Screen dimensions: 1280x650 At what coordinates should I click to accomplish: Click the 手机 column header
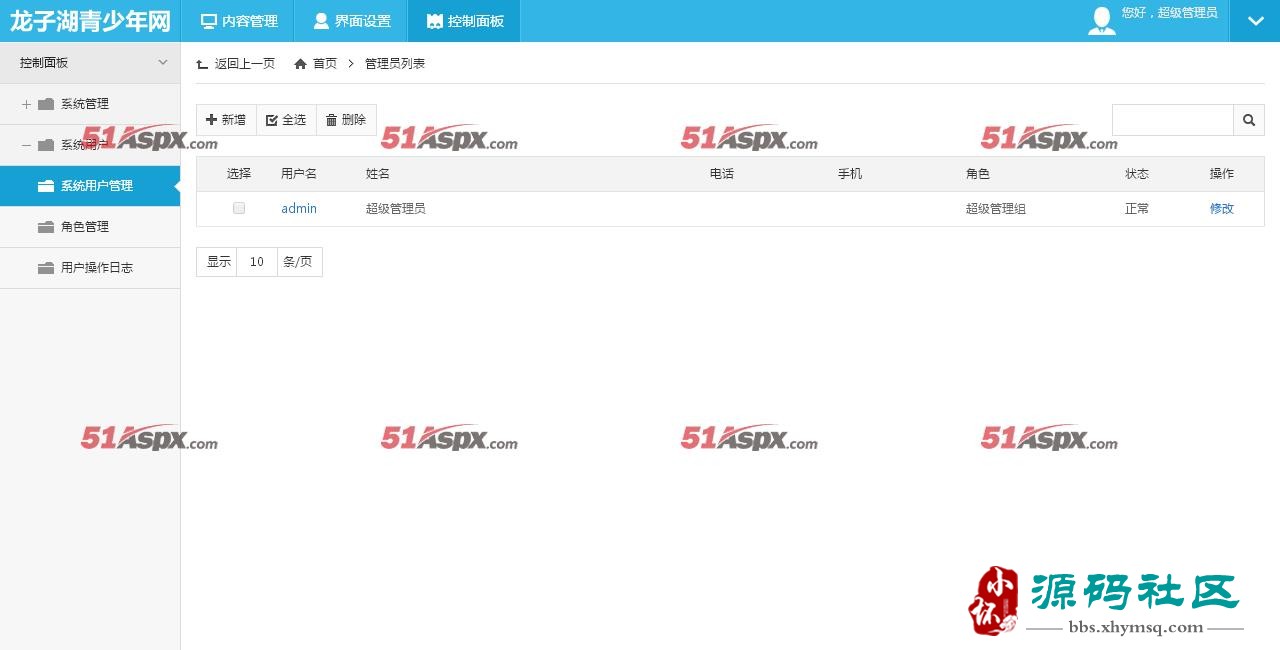coord(850,173)
